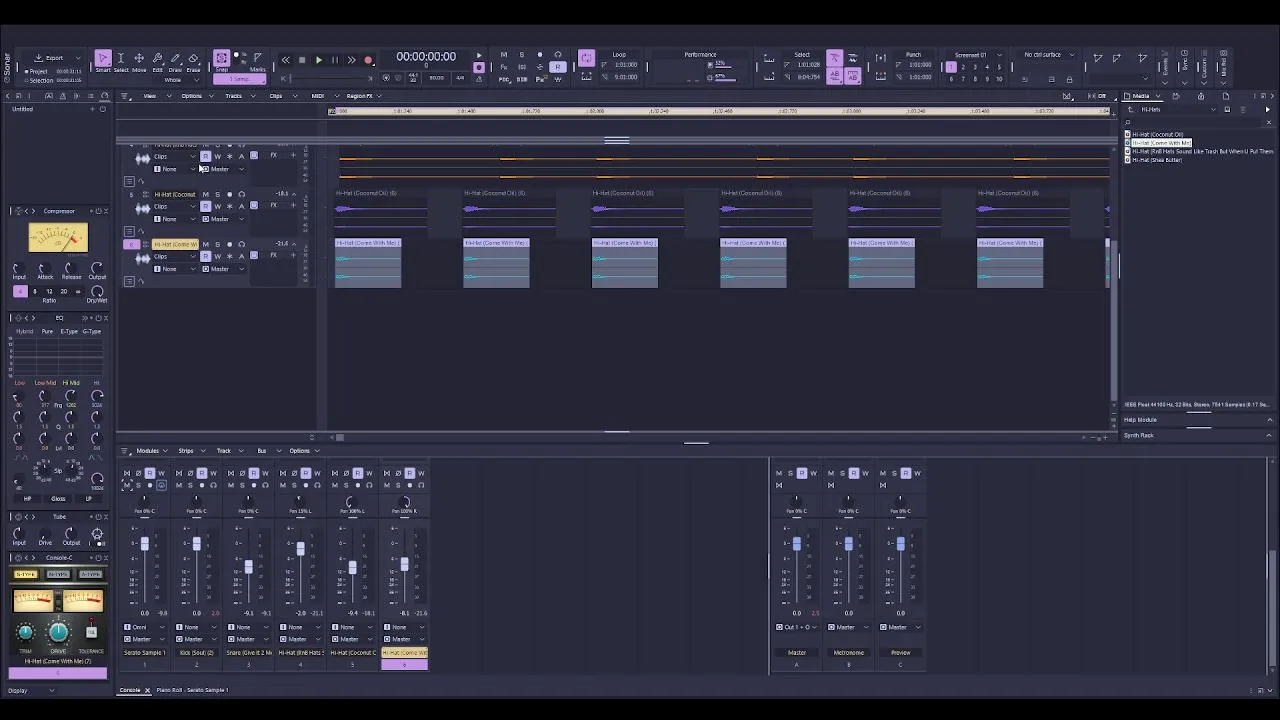
Task: Select the Hi-Hat (Come With Me) strip name
Action: (404, 653)
